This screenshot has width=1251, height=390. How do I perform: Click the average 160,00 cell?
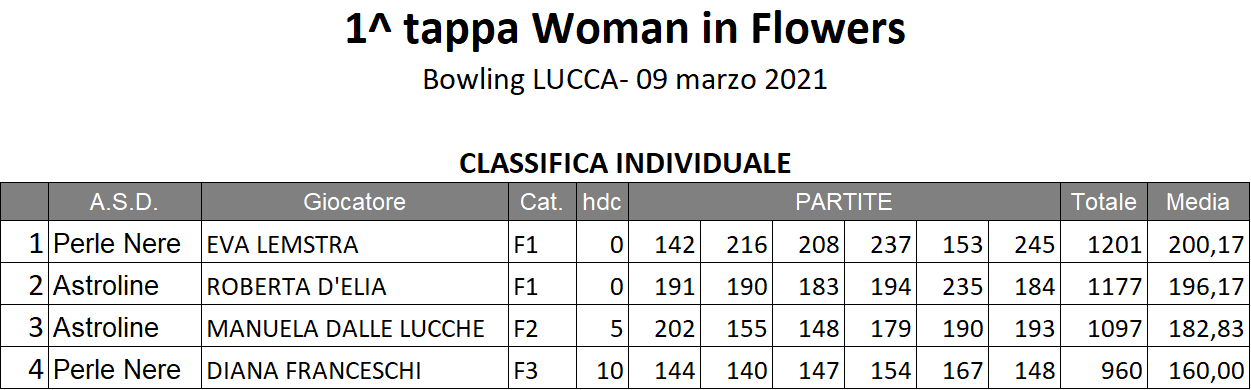tap(1198, 370)
